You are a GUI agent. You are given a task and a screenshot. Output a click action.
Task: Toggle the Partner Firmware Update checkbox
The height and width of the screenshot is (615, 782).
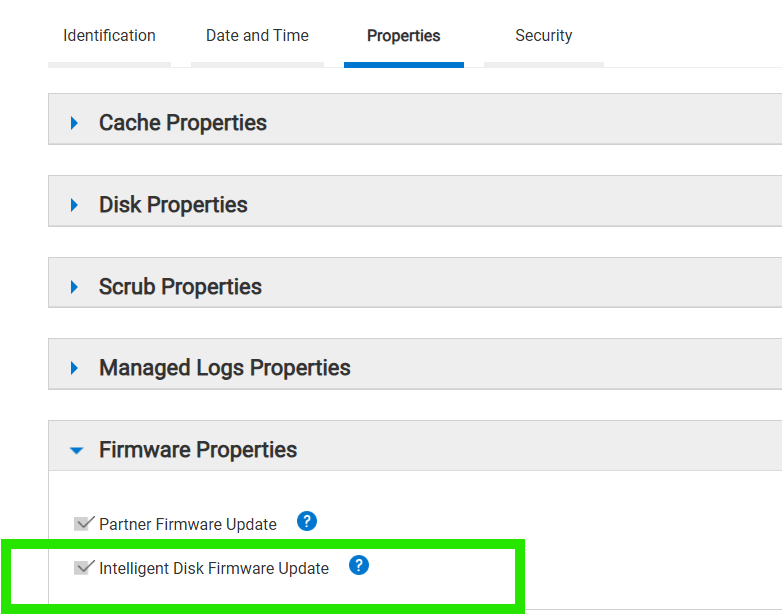click(x=84, y=524)
